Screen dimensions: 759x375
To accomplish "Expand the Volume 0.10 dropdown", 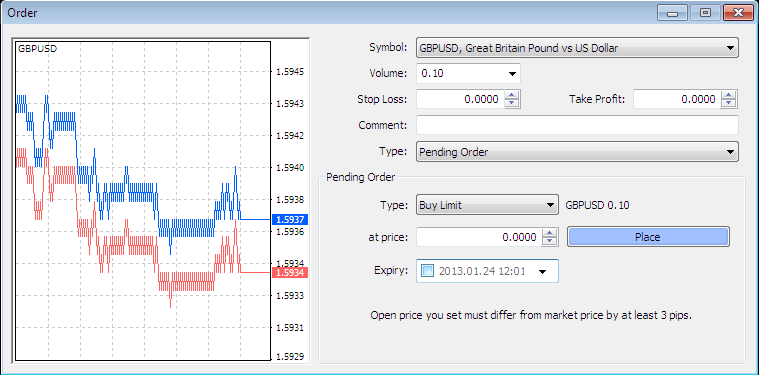I will [x=468, y=74].
